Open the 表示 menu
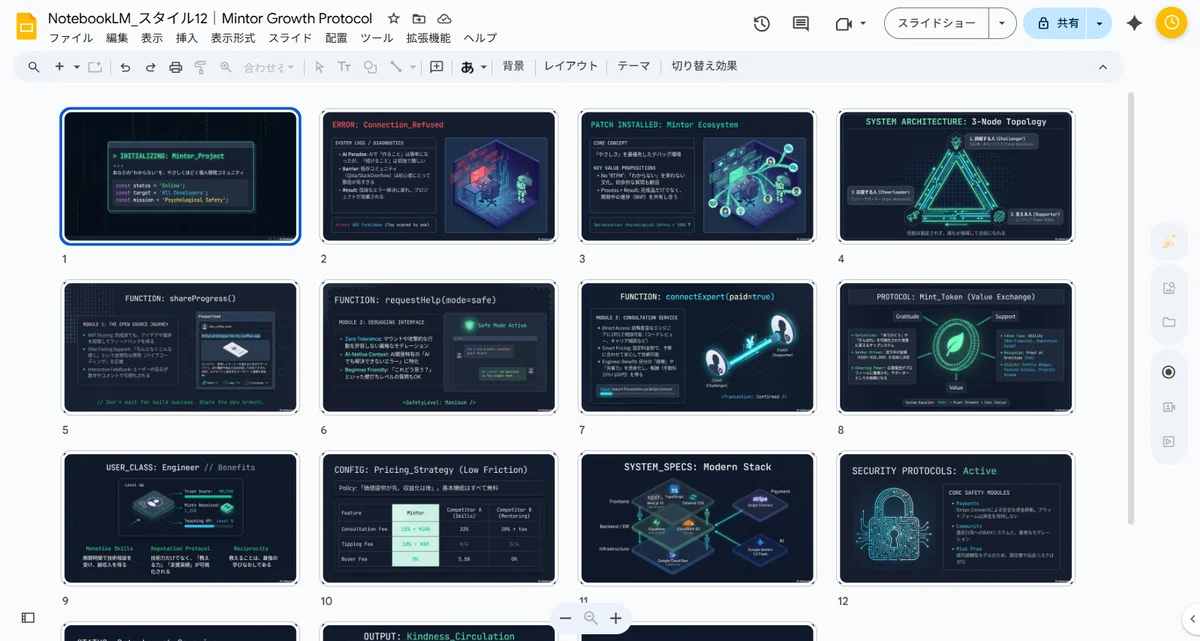 click(152, 38)
